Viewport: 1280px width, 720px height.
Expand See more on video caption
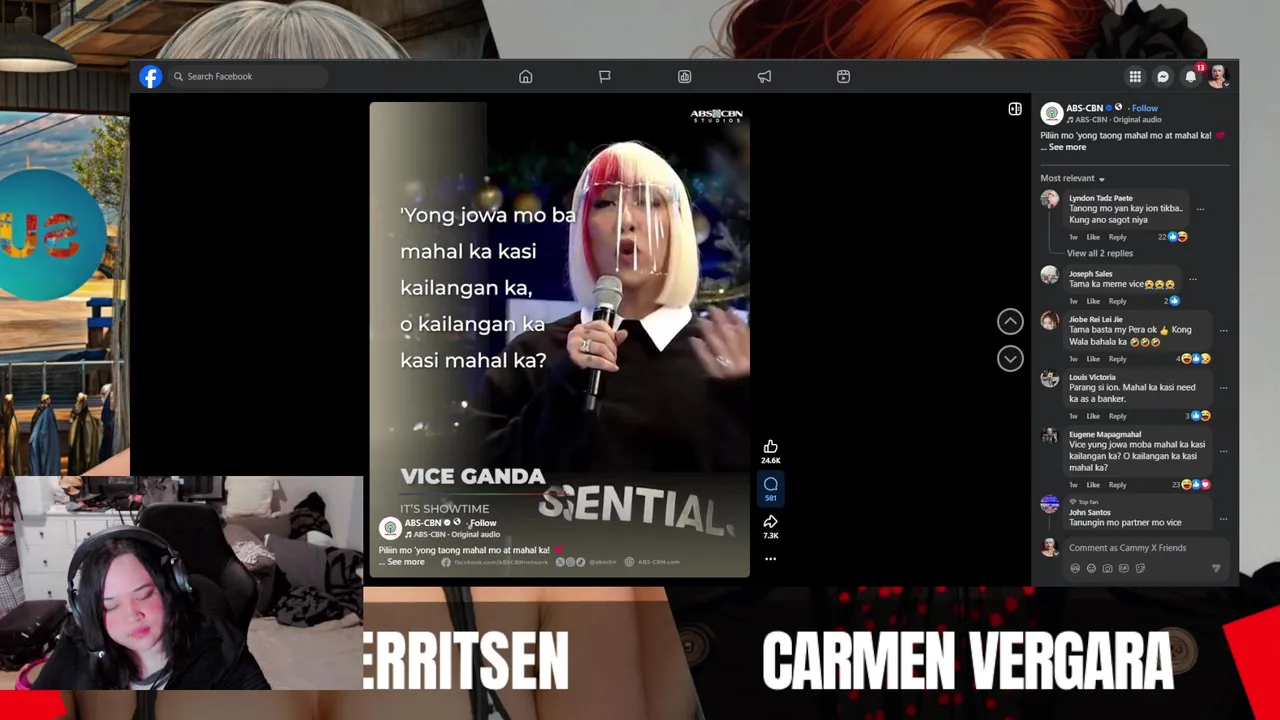pyautogui.click(x=406, y=562)
